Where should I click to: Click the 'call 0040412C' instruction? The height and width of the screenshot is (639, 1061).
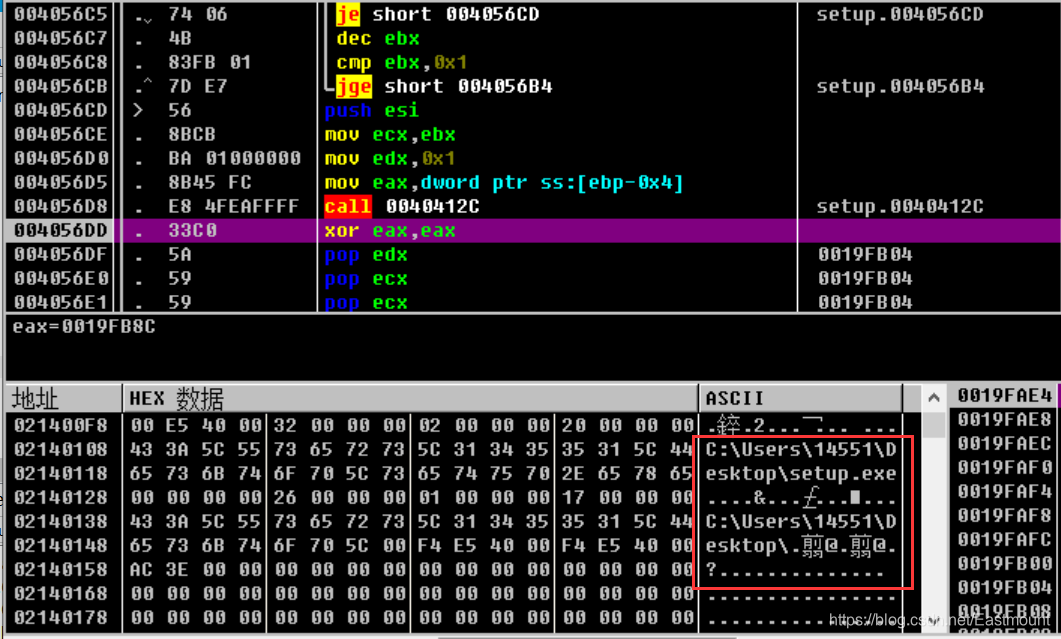(x=402, y=206)
